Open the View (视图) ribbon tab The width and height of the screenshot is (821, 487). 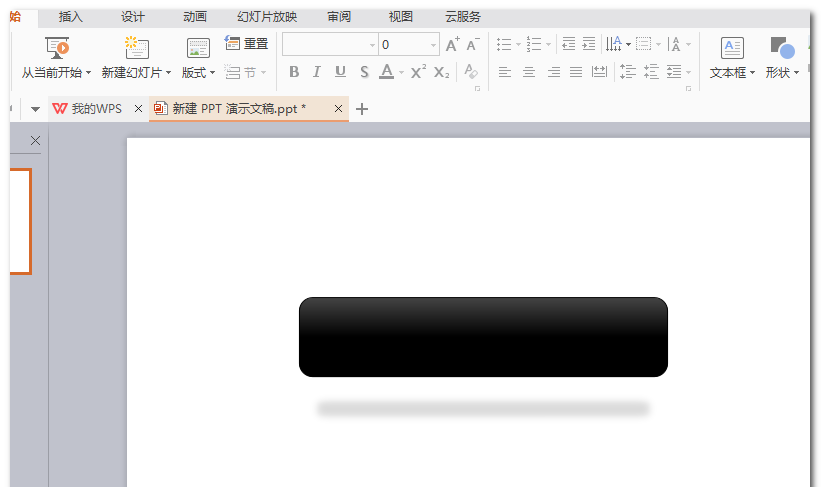pyautogui.click(x=401, y=17)
